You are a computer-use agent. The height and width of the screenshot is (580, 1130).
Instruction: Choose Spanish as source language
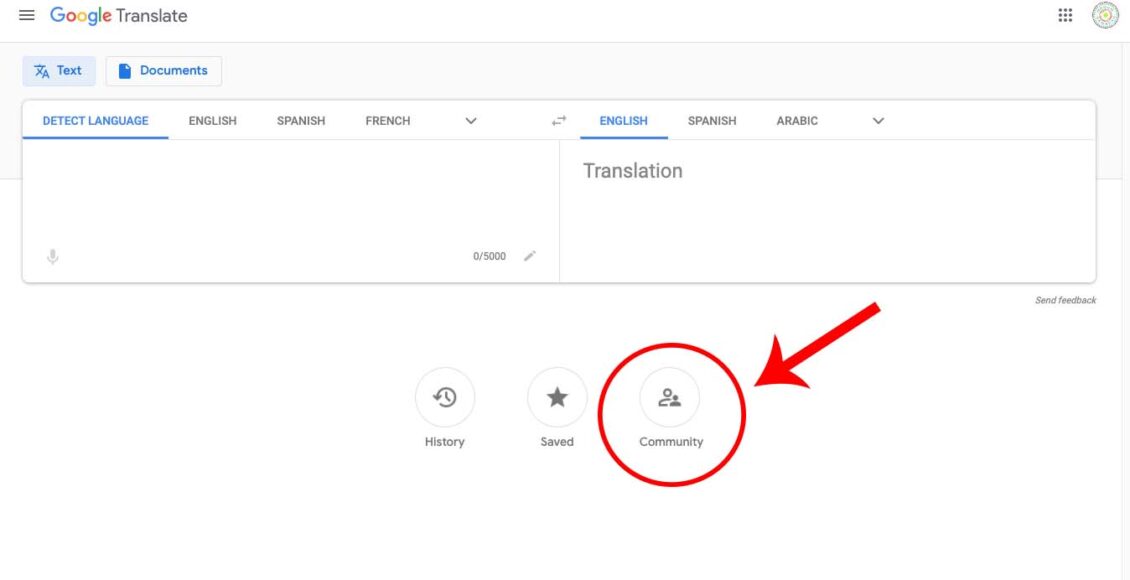coord(301,121)
